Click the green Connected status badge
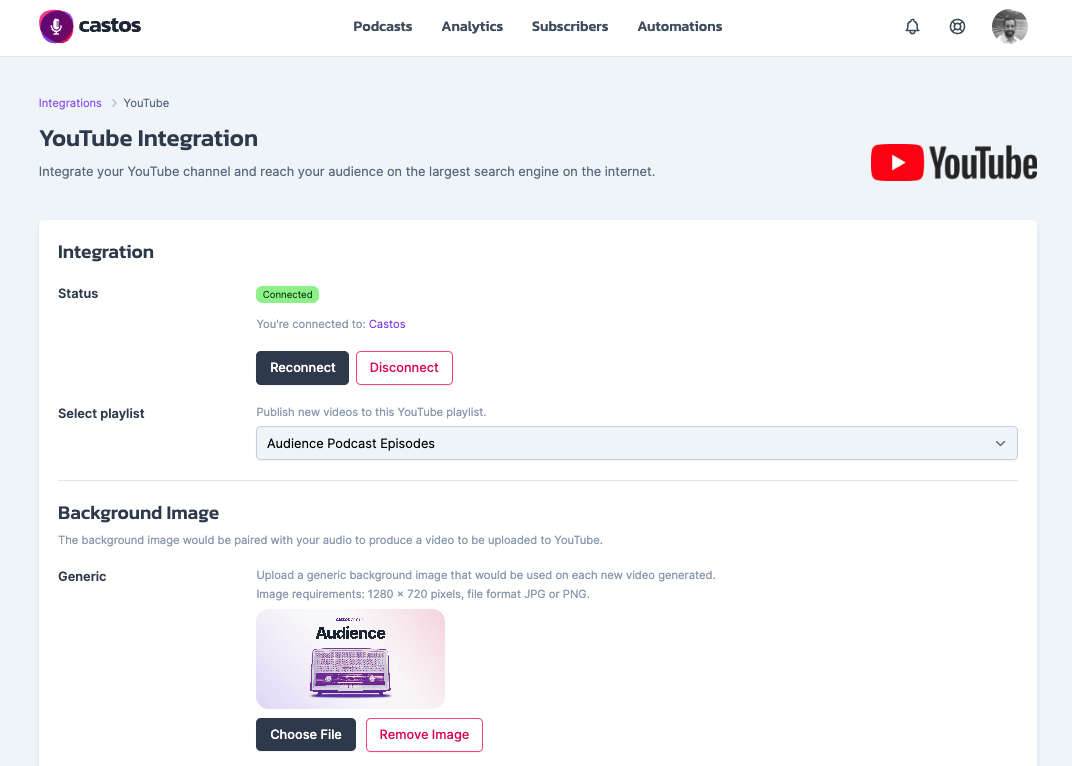Screen dimensions: 1072x766 287,295
